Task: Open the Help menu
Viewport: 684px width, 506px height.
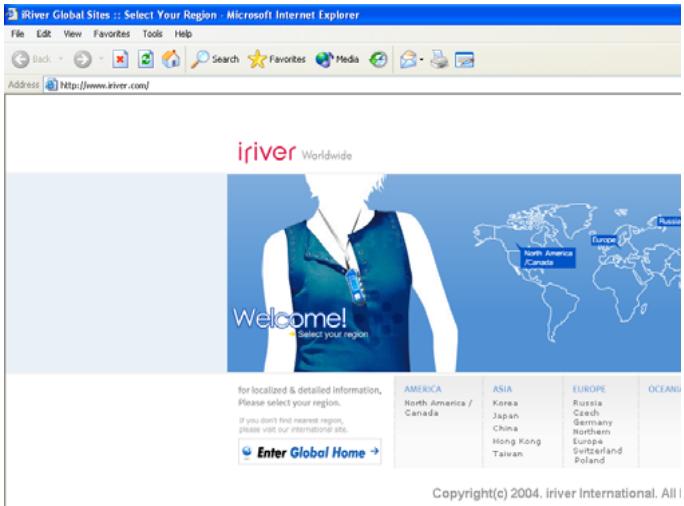Action: [x=183, y=34]
